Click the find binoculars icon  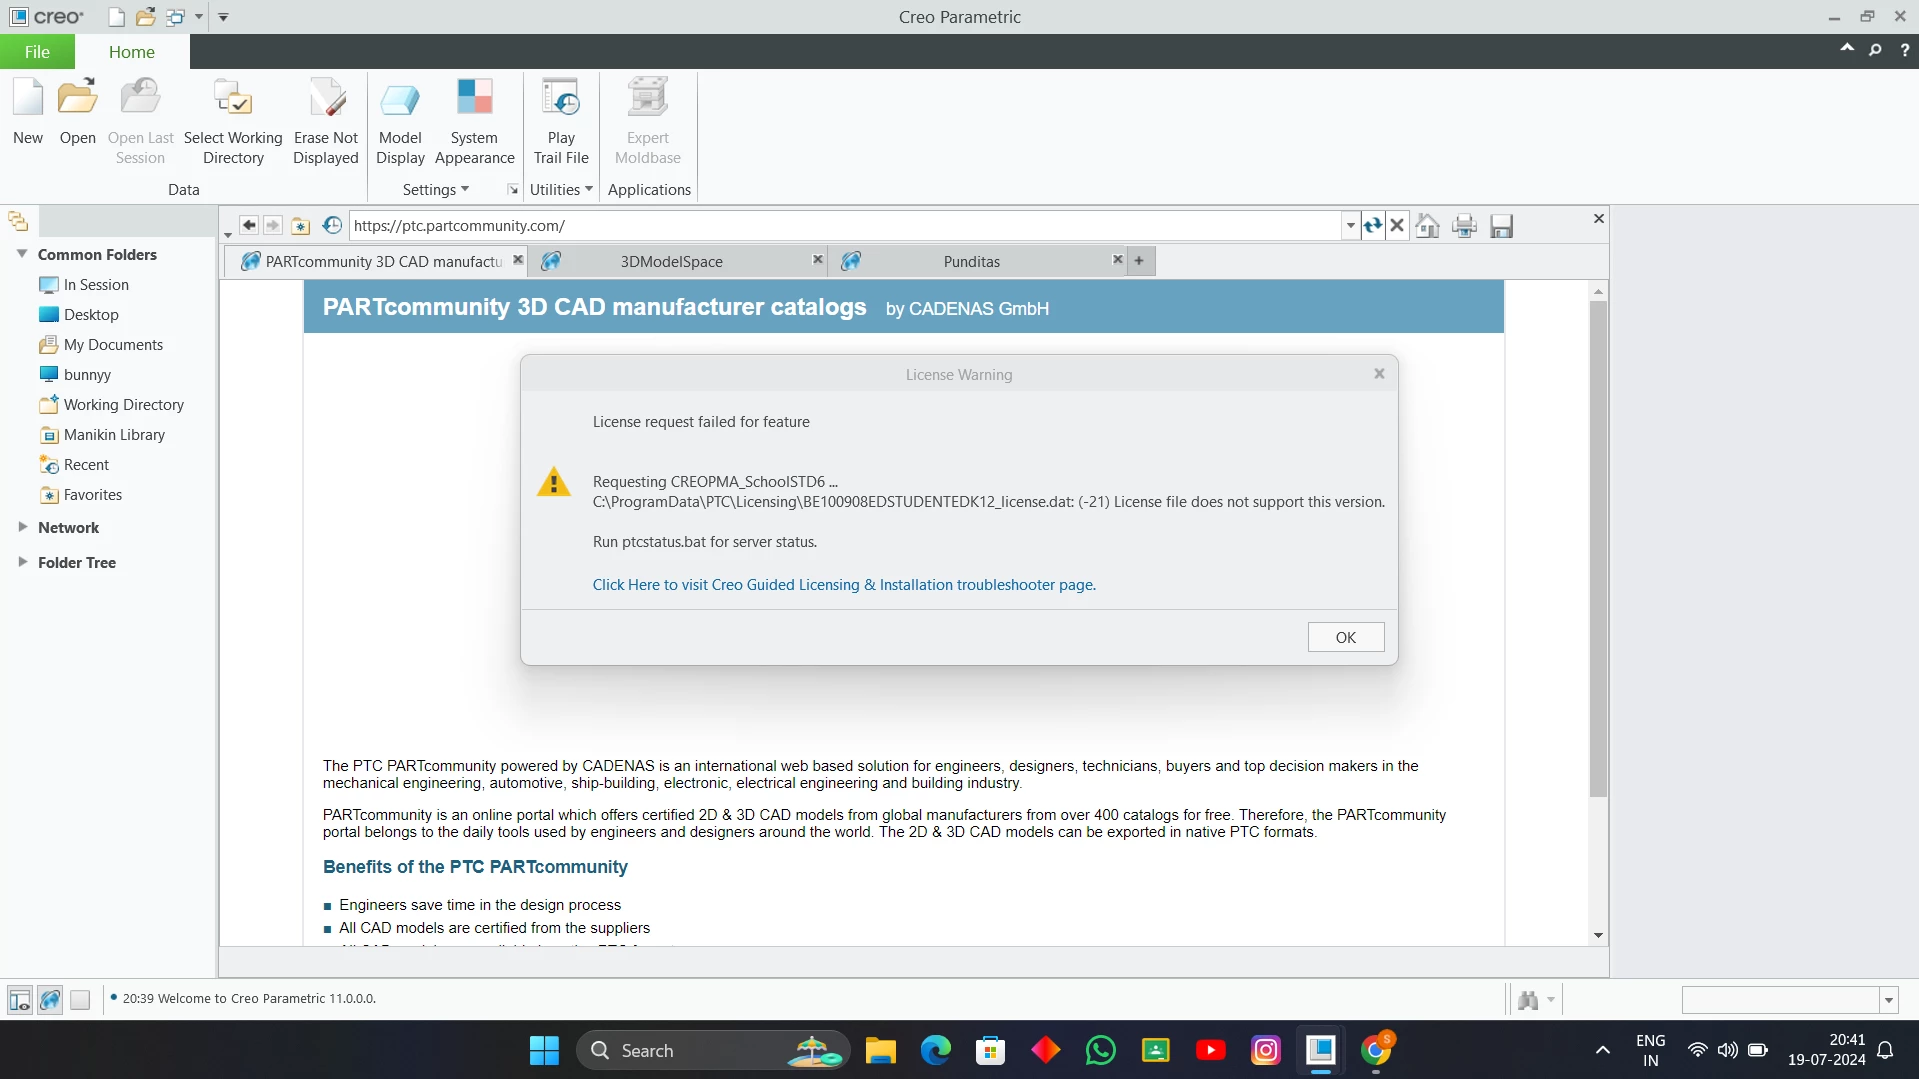tap(1528, 999)
